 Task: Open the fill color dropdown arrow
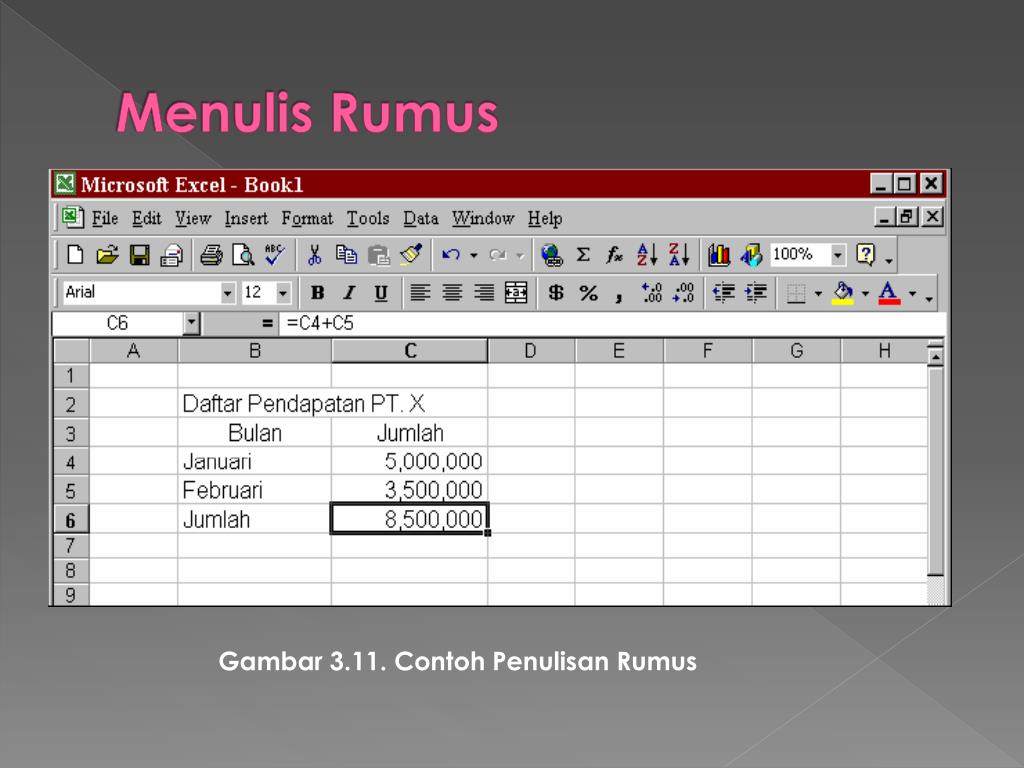tap(865, 293)
